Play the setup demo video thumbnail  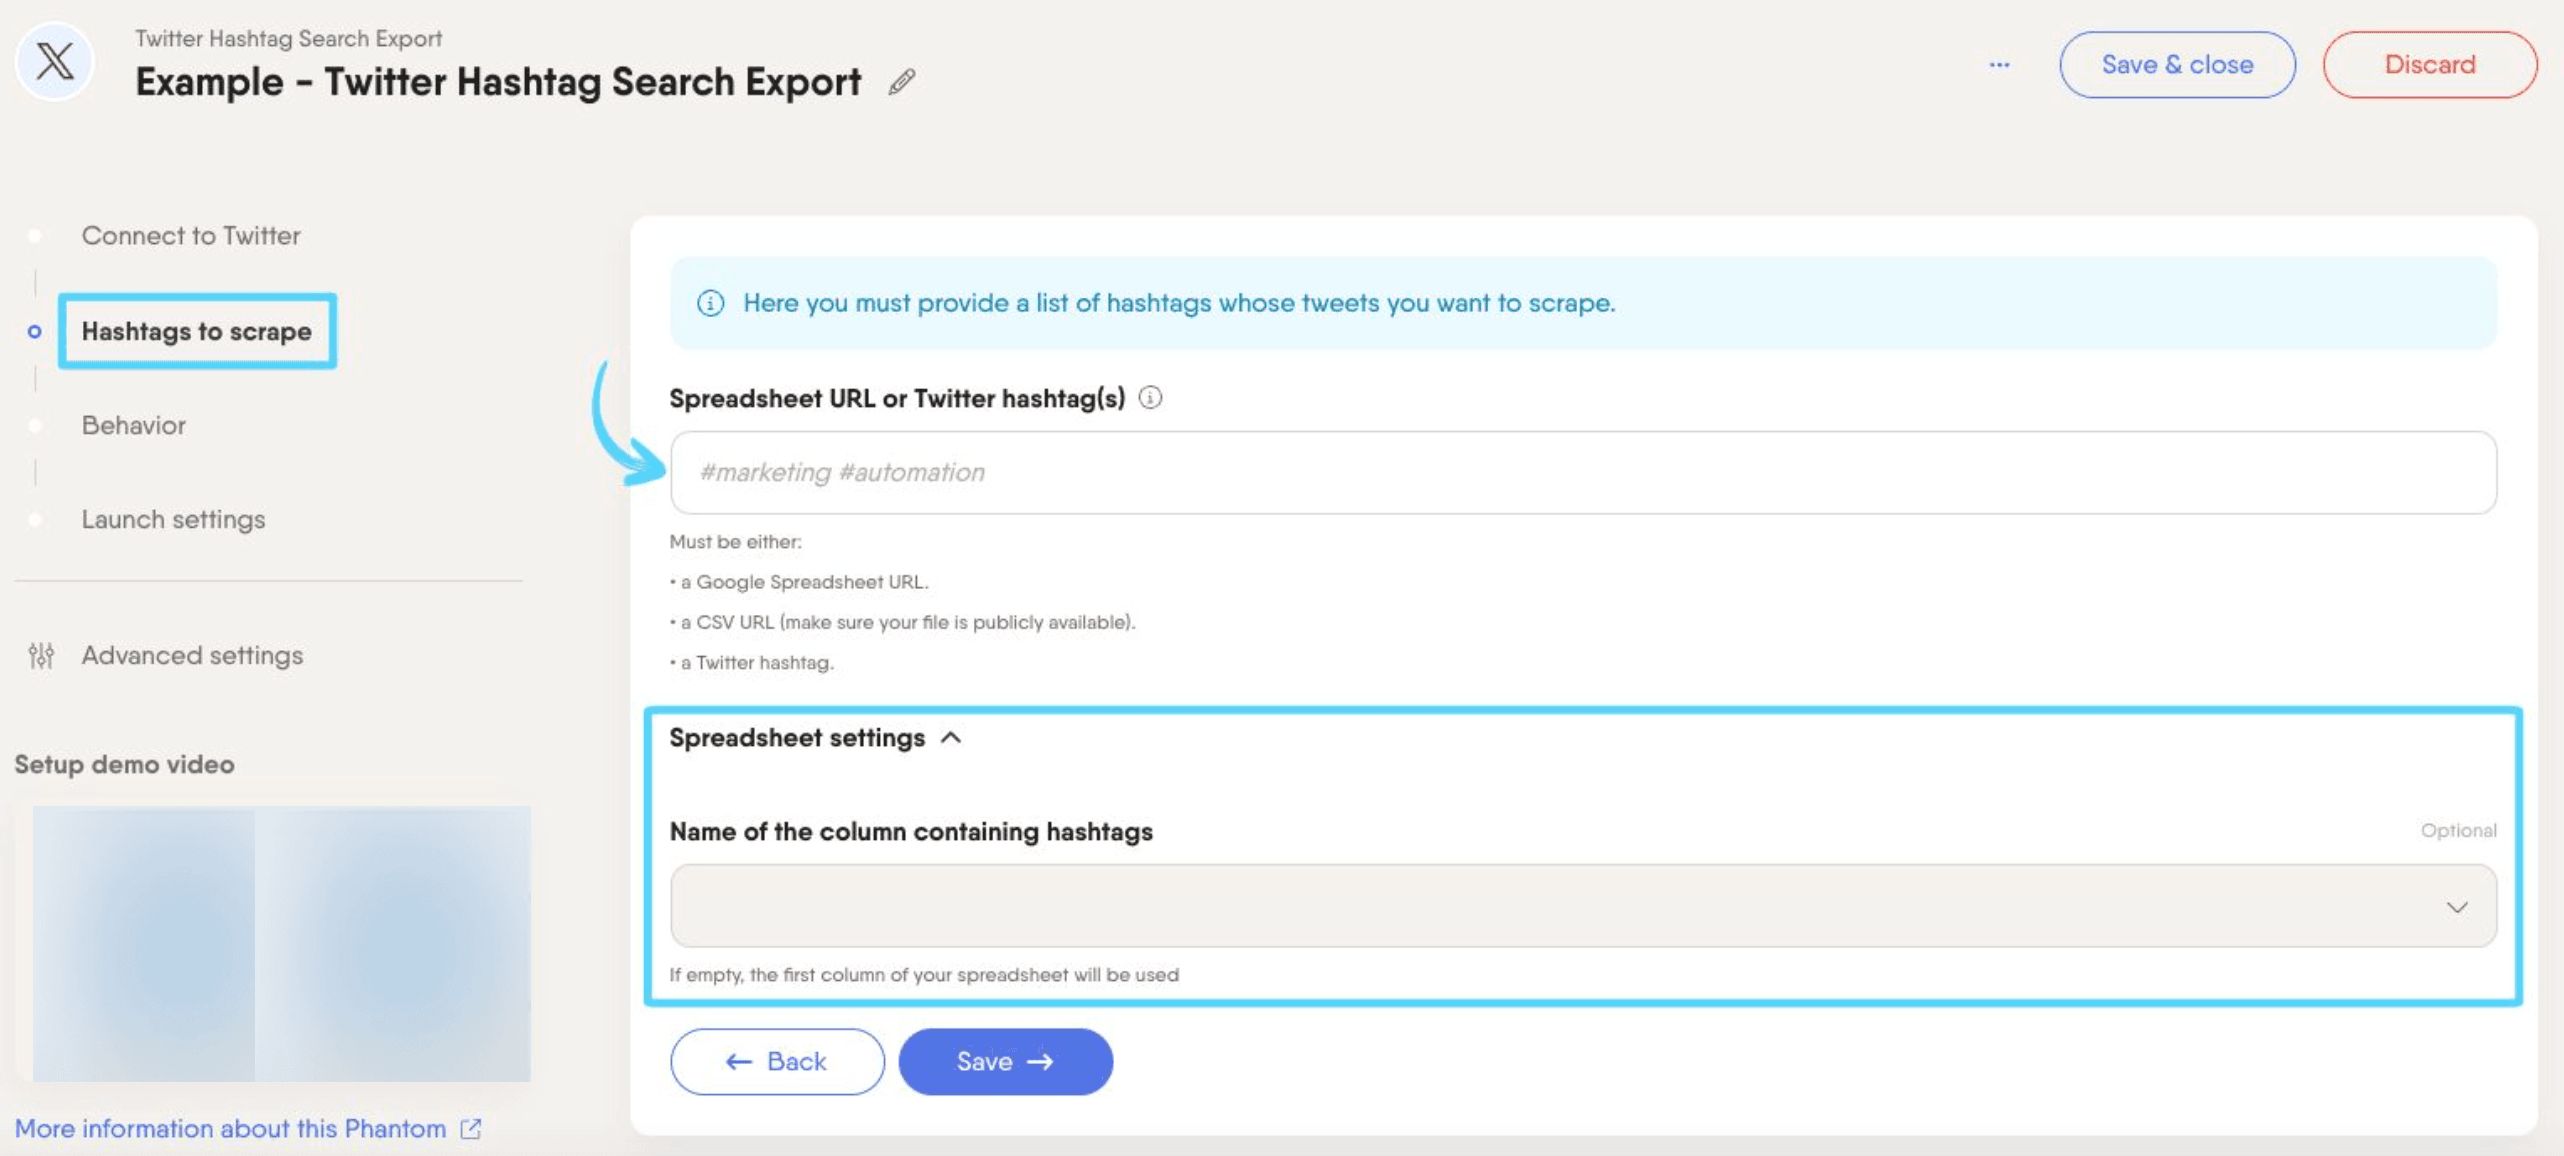click(282, 944)
